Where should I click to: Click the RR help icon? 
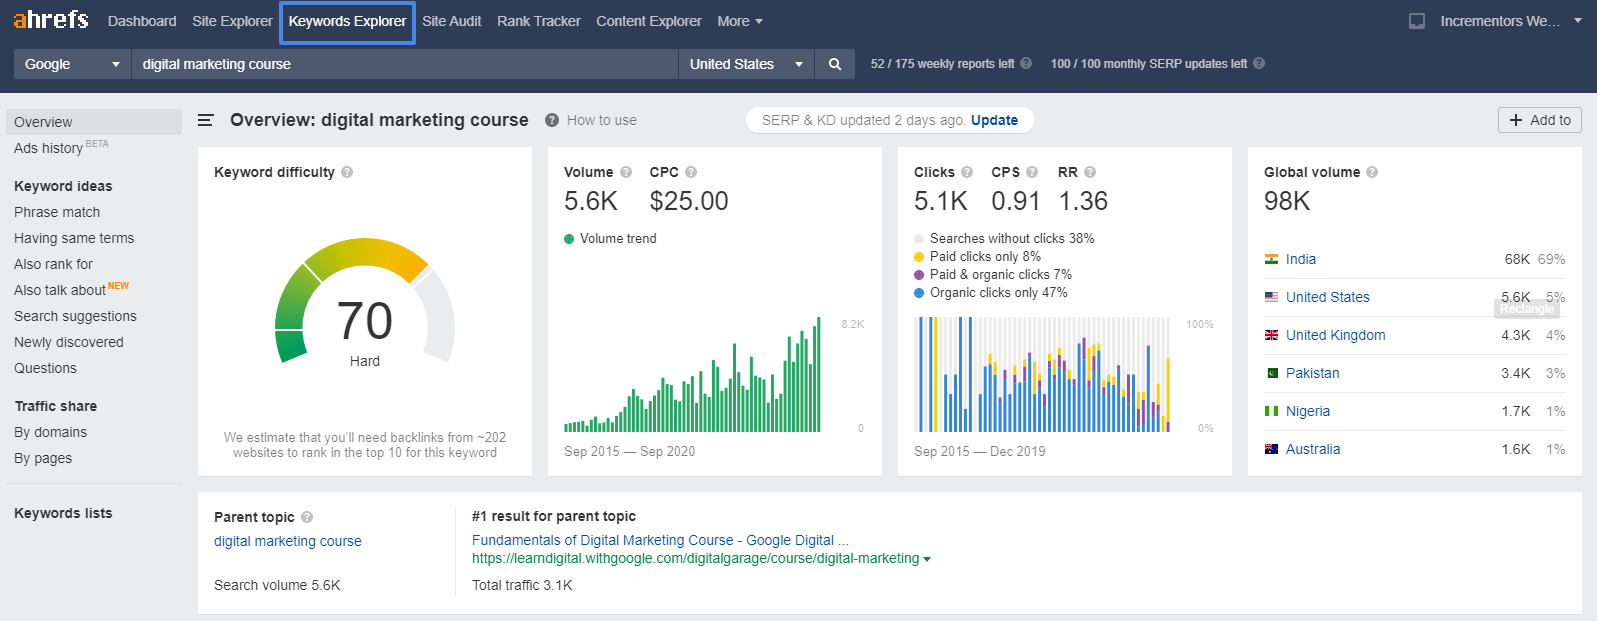[x=1090, y=172]
